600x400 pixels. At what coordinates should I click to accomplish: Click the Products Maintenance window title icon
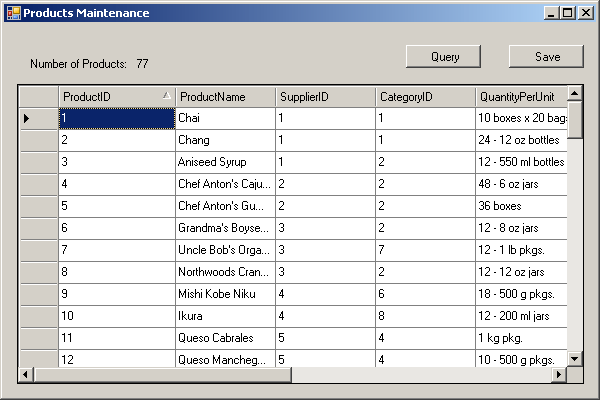point(12,13)
